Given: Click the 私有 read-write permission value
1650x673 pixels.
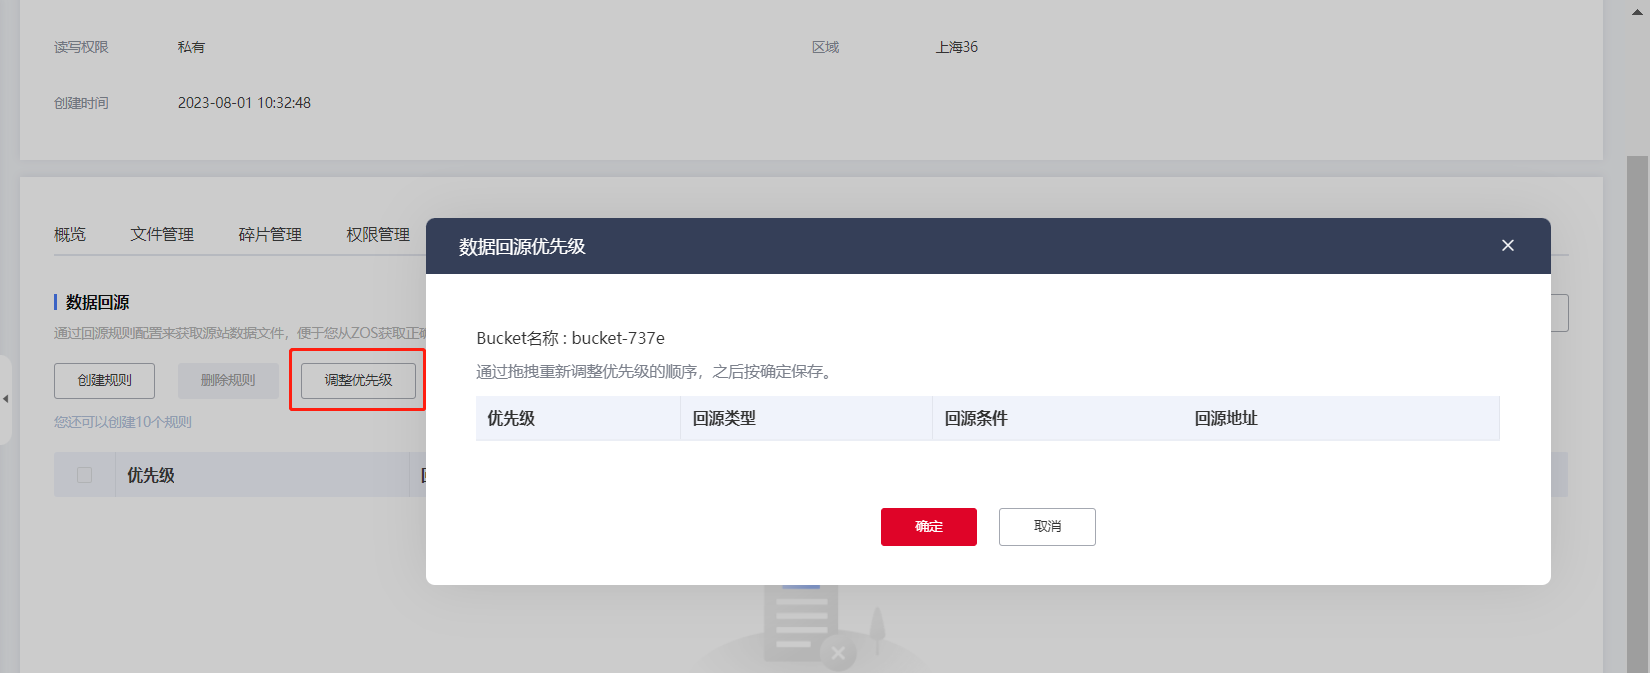Looking at the screenshot, I should (x=191, y=47).
